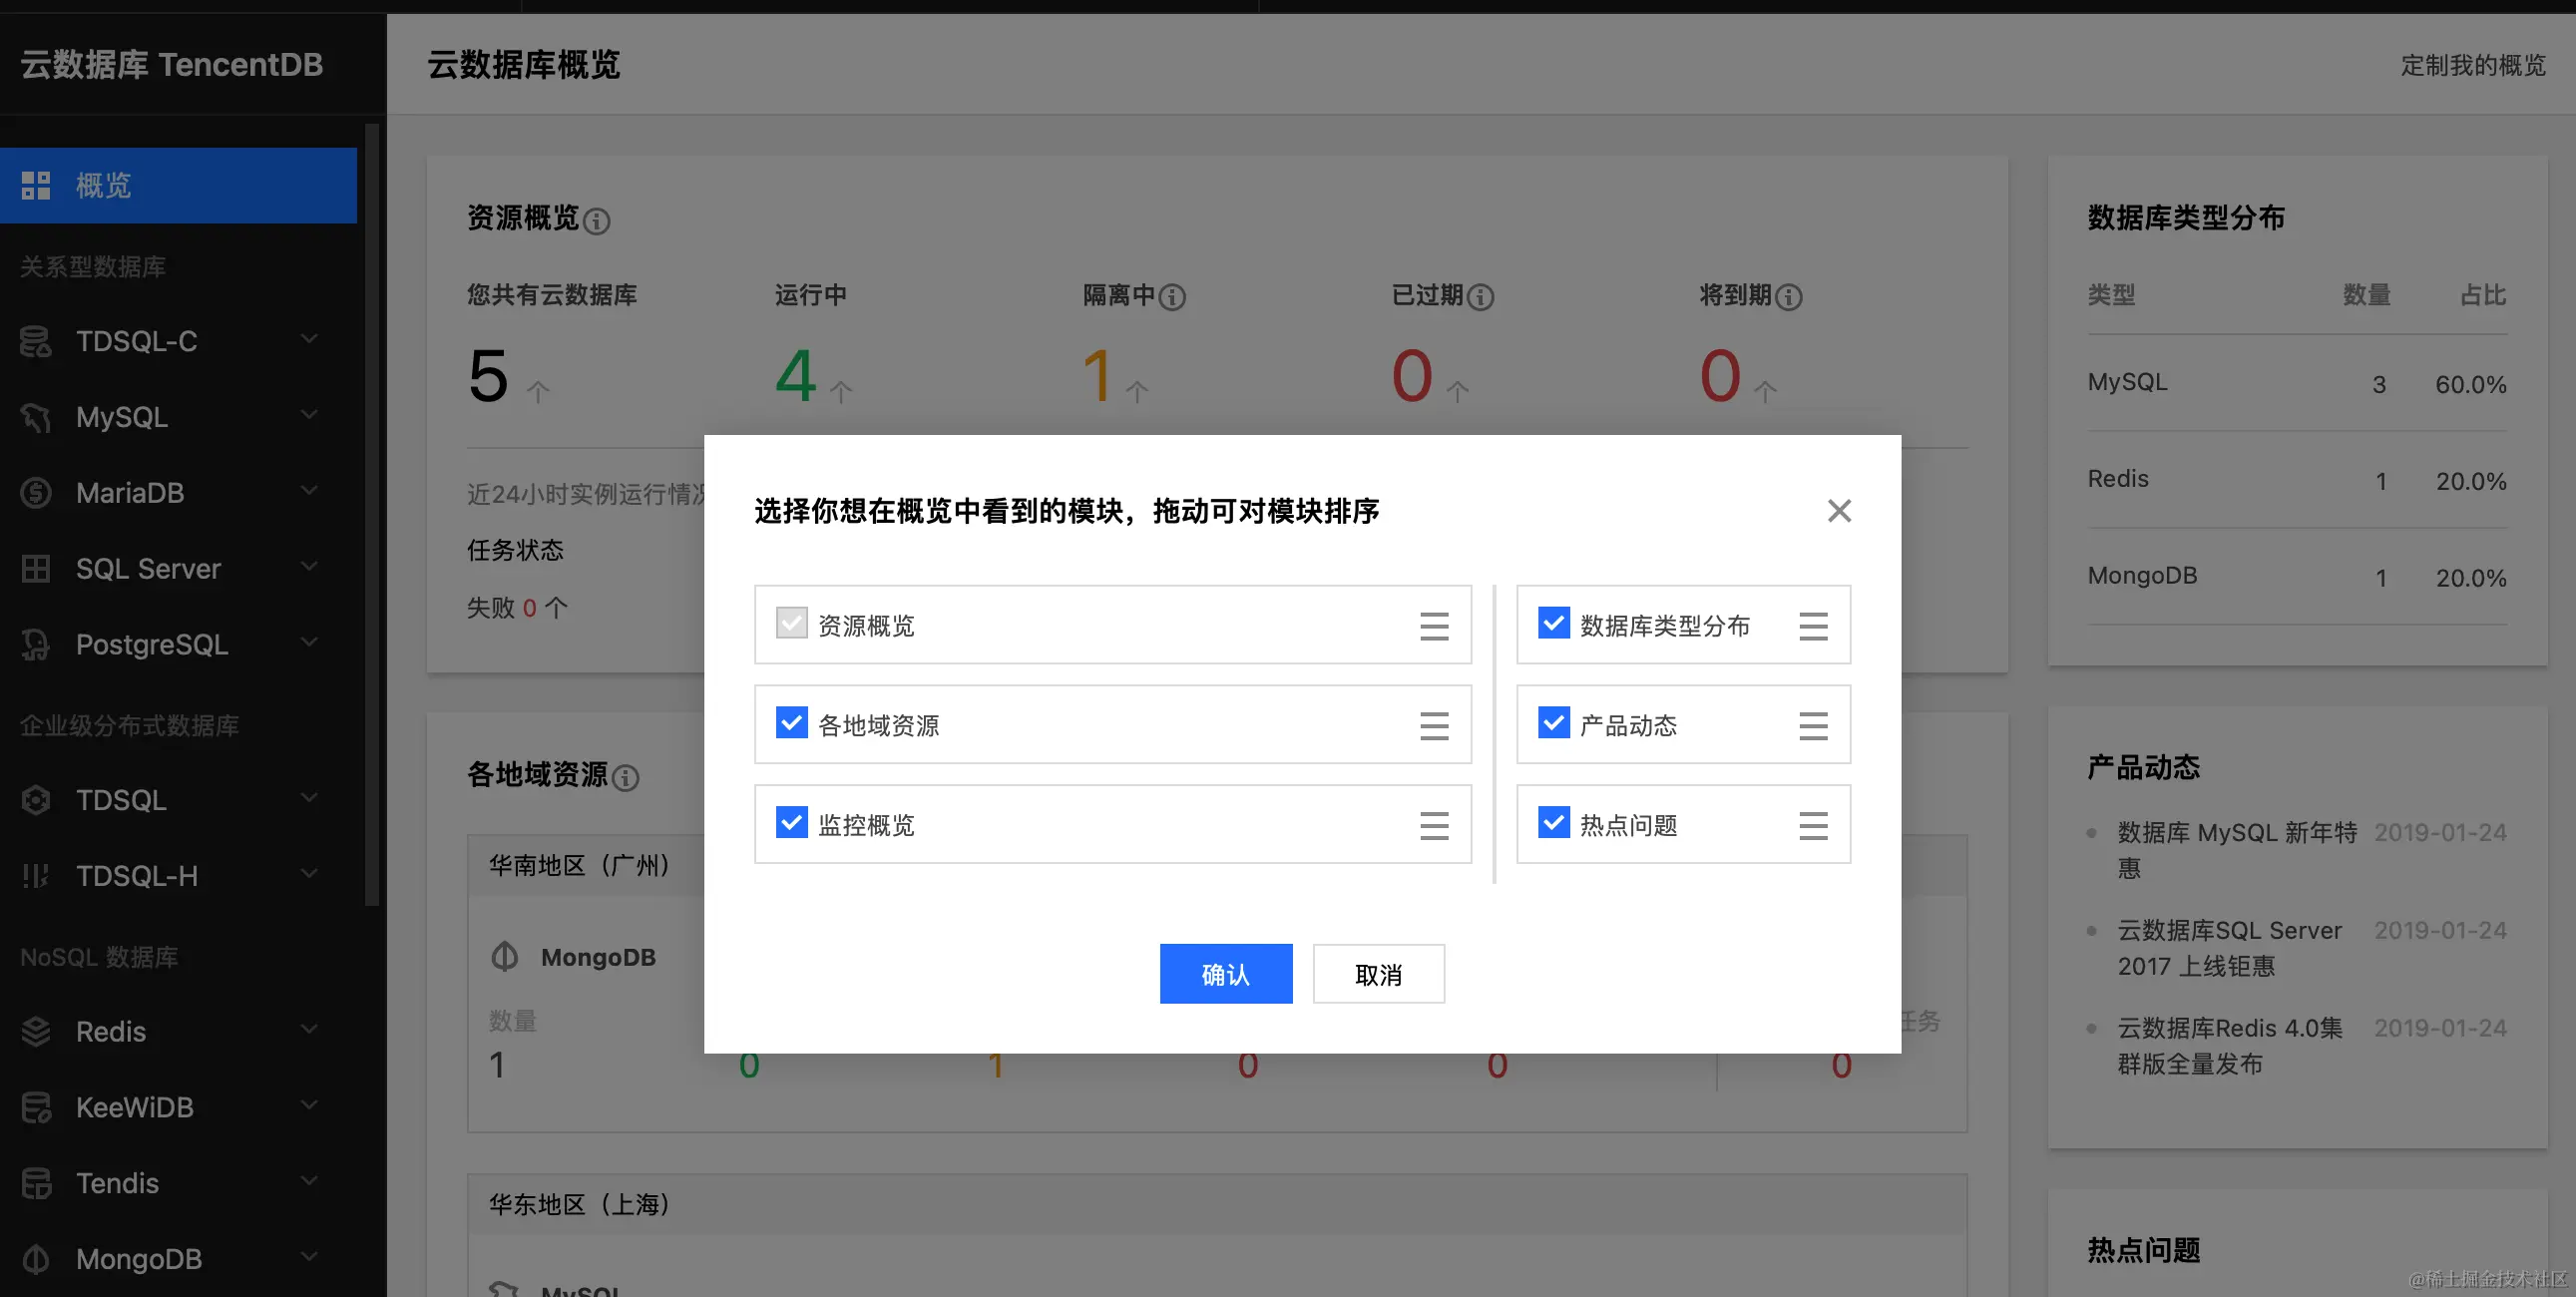The height and width of the screenshot is (1297, 2576).
Task: Click MongoDB icon in 华南地区 card
Action: tap(505, 957)
